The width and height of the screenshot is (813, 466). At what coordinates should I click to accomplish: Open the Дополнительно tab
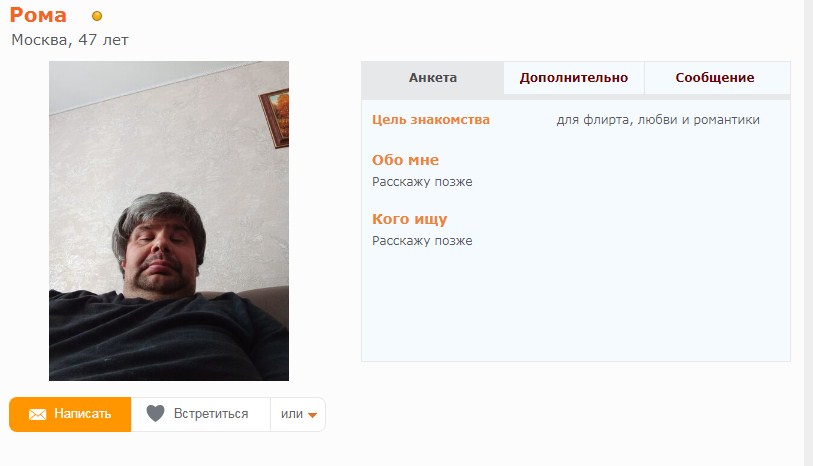tap(574, 78)
